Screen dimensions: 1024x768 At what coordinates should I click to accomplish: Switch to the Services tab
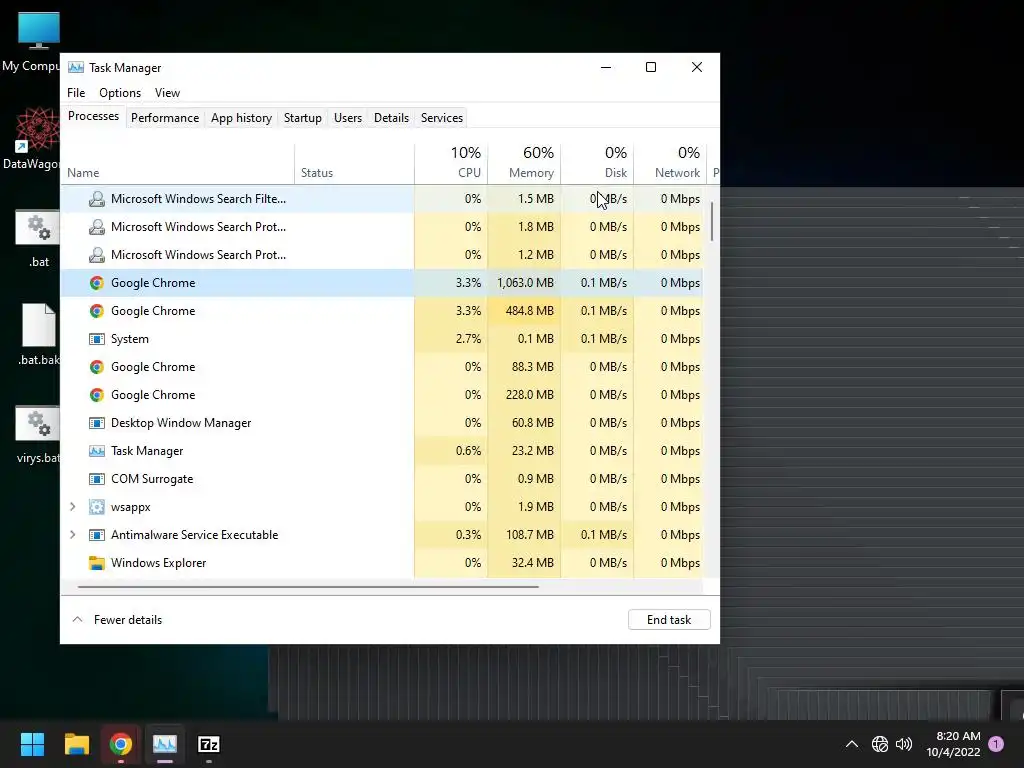click(x=441, y=118)
